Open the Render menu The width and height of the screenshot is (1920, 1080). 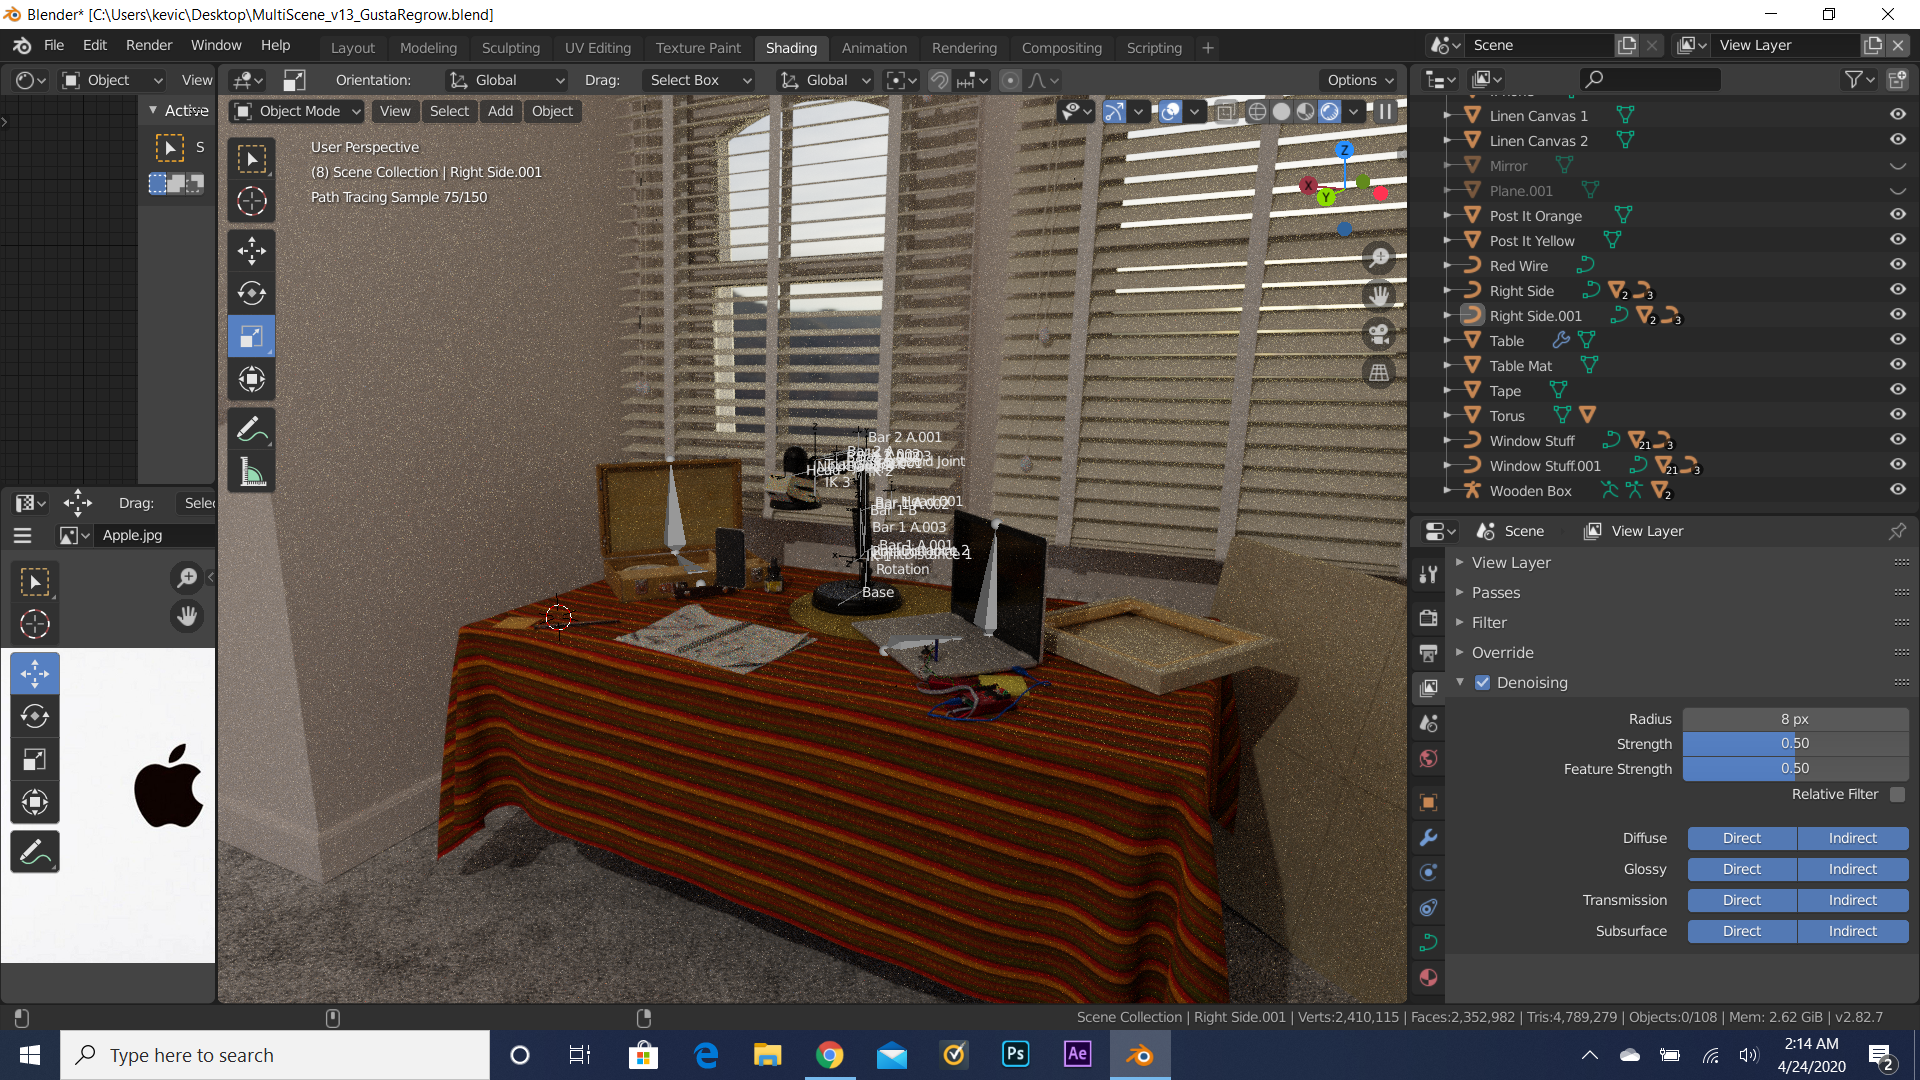(149, 45)
